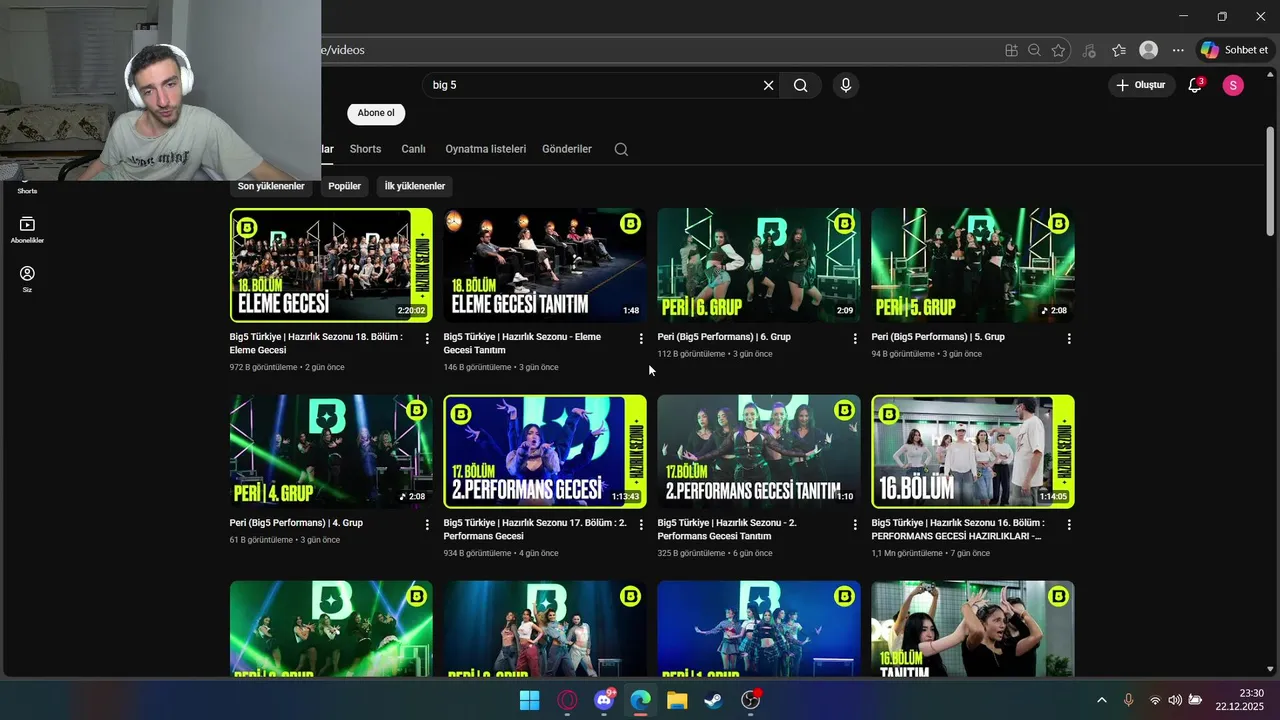Image resolution: width=1280 pixels, height=720 pixels.
Task: Open the Windows Start button
Action: pos(529,700)
